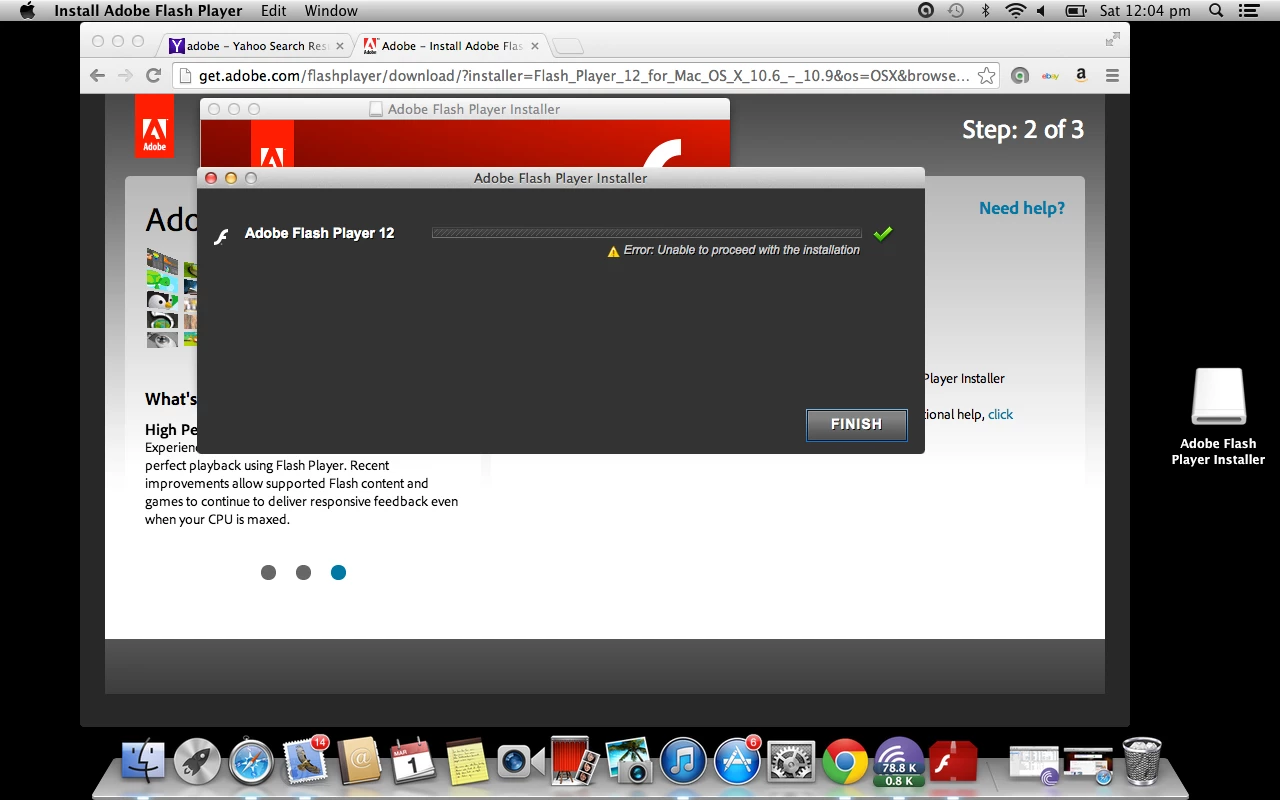Close the front Adobe Flash Player Installer window
This screenshot has height=800, width=1280.
[x=211, y=178]
